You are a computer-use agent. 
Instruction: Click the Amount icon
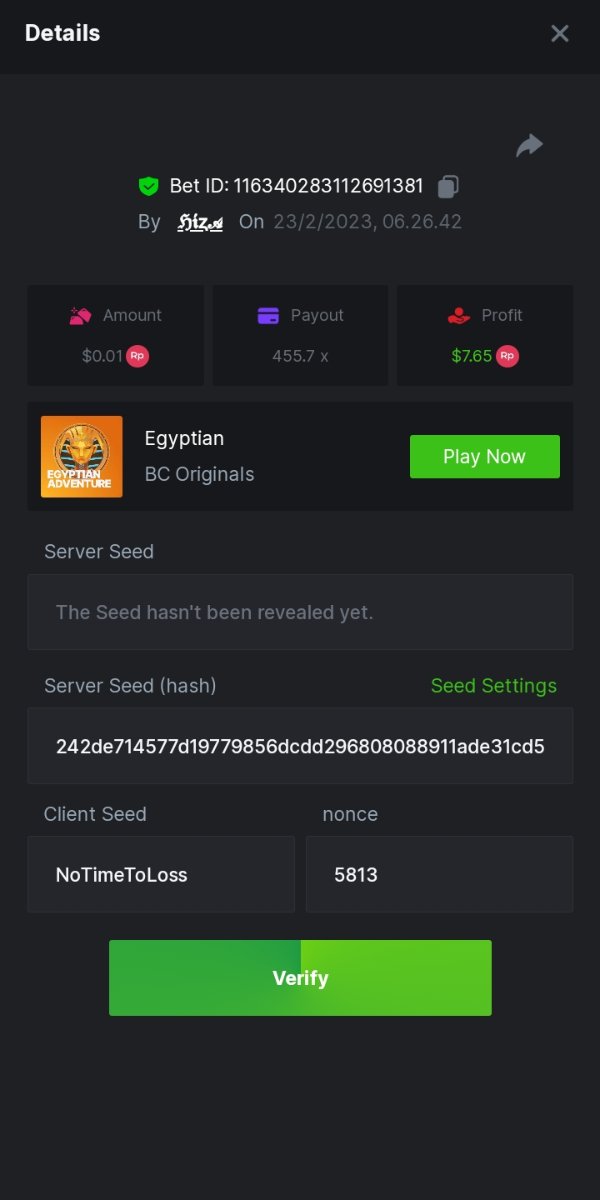pyautogui.click(x=80, y=316)
